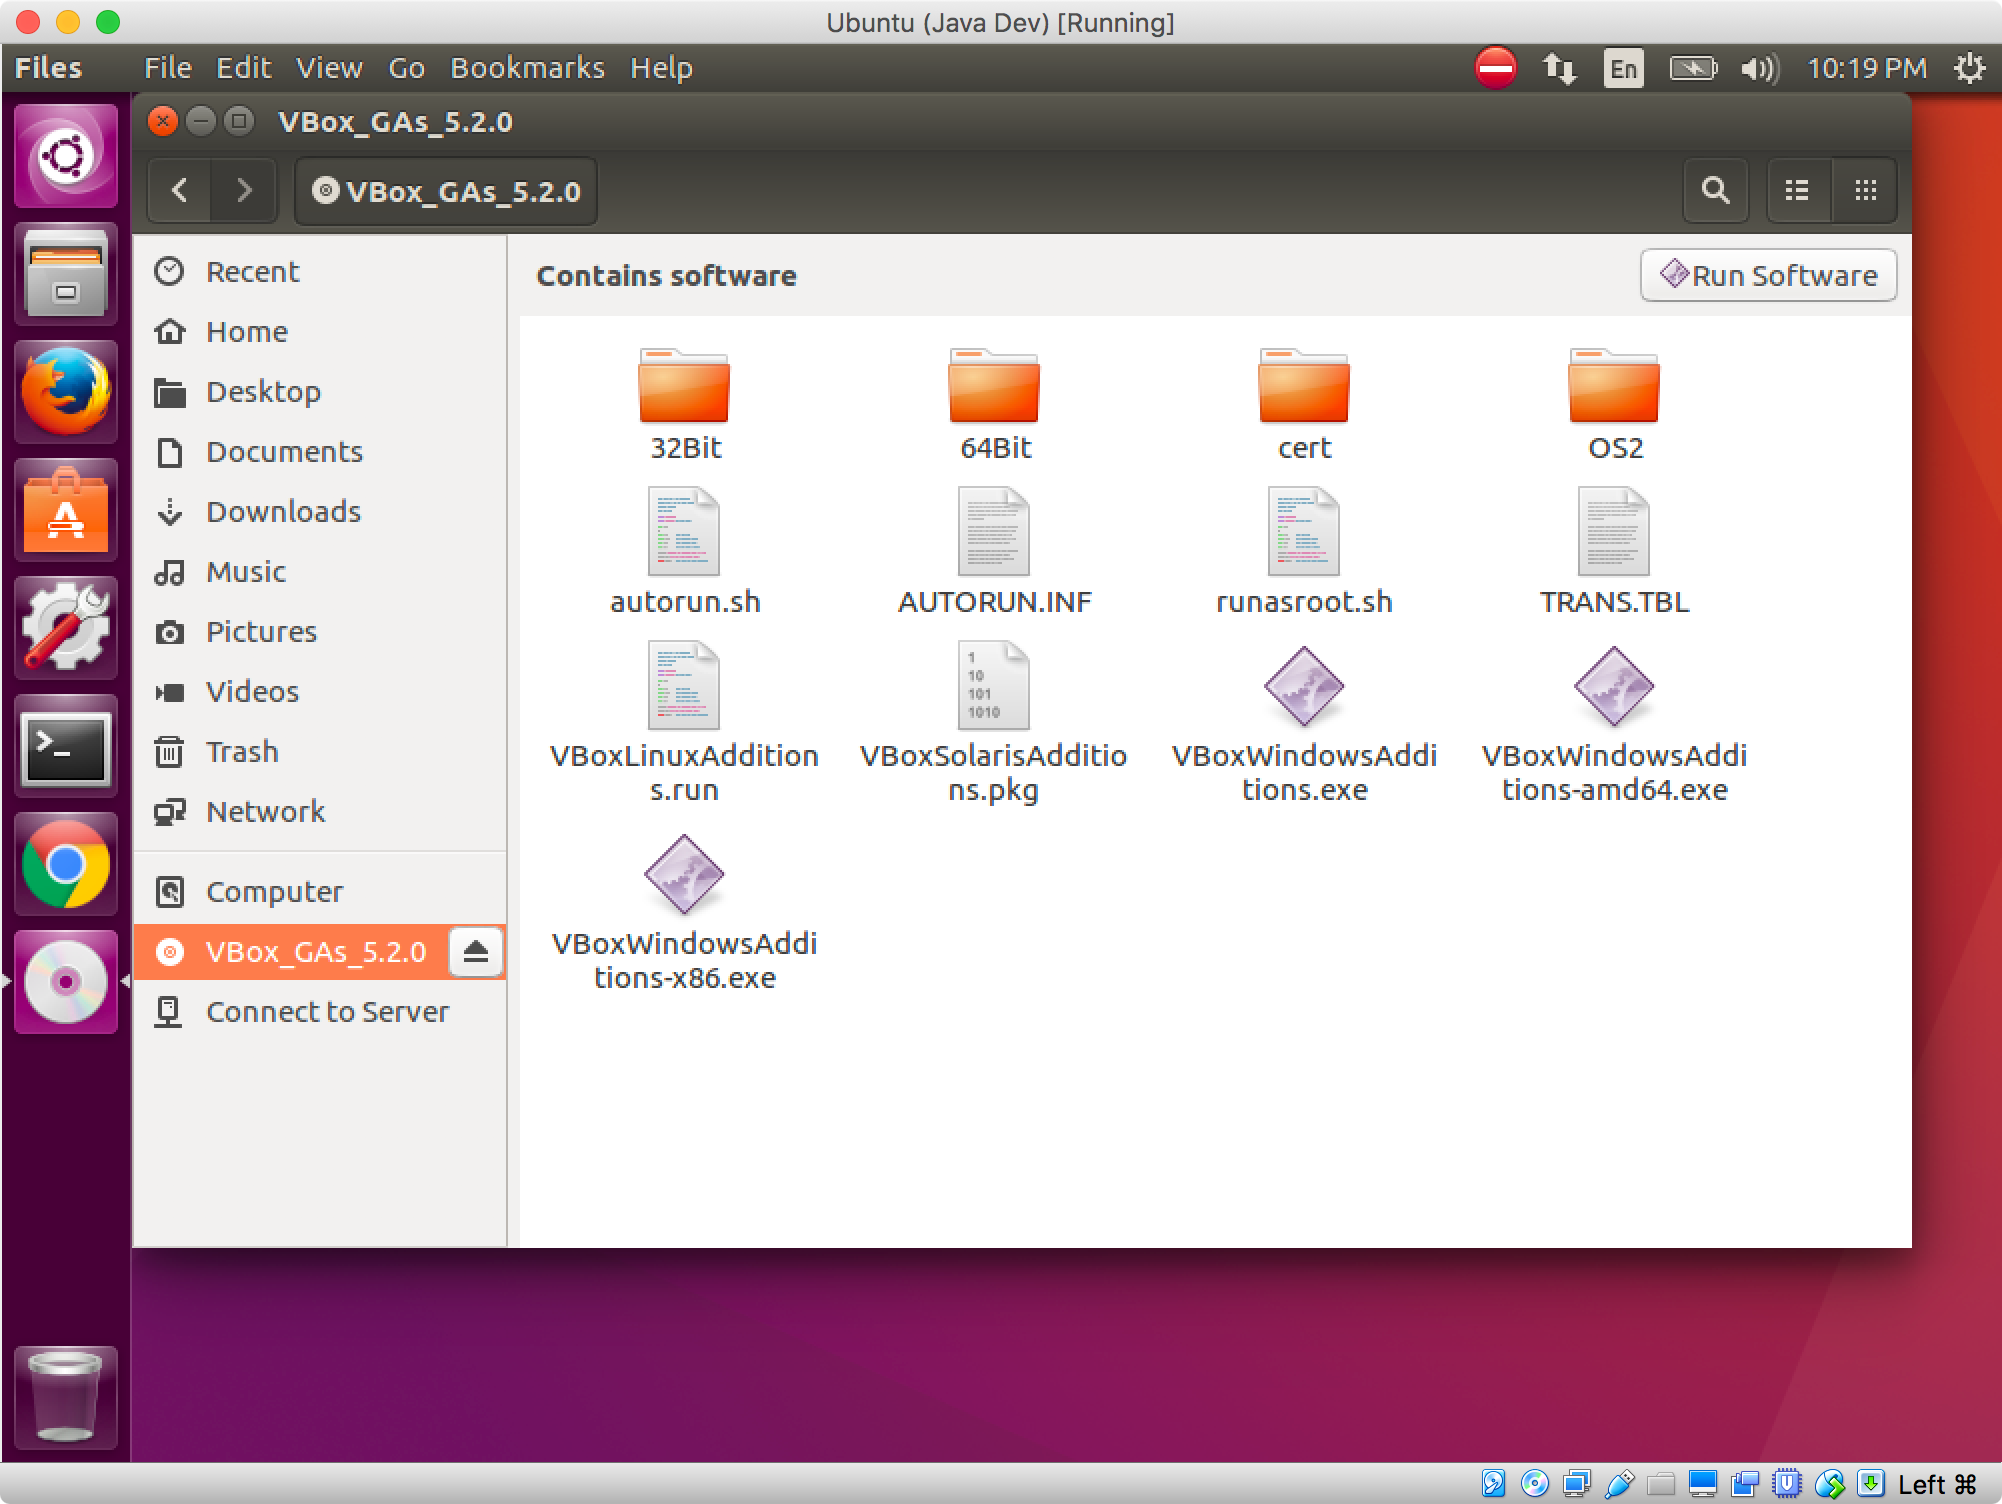Open Trash in the sidebar
The image size is (2002, 1504).
tap(319, 751)
